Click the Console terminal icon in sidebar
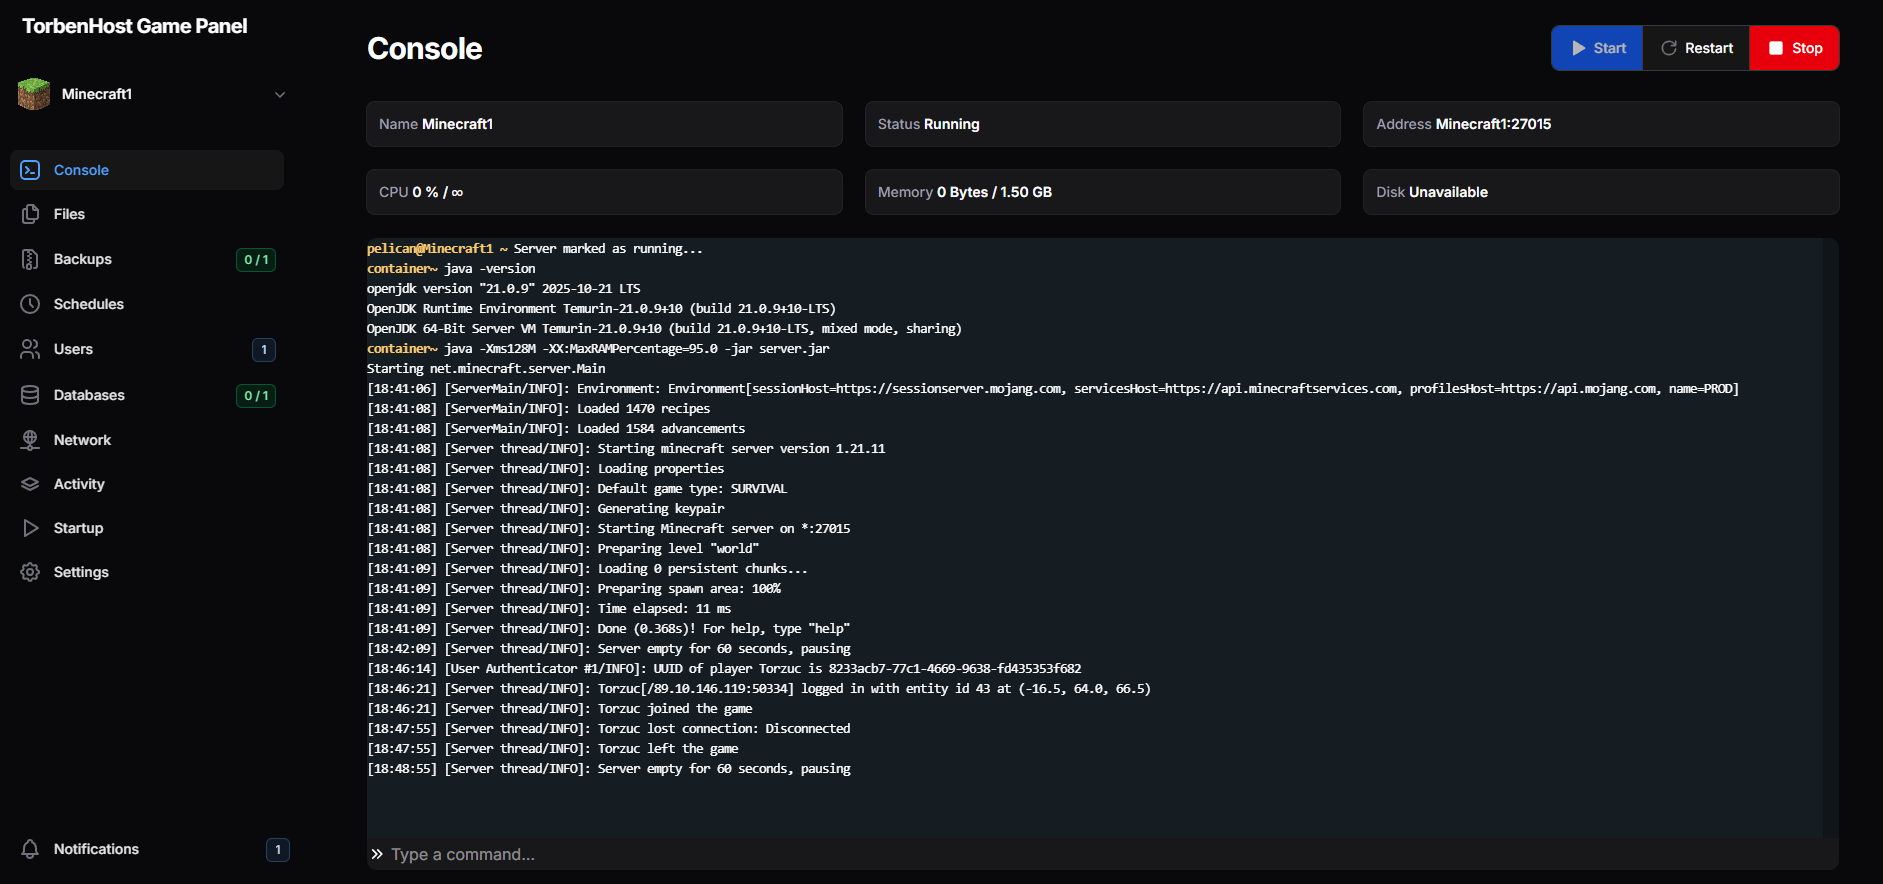Screen dimensions: 1883x884 [x=30, y=170]
